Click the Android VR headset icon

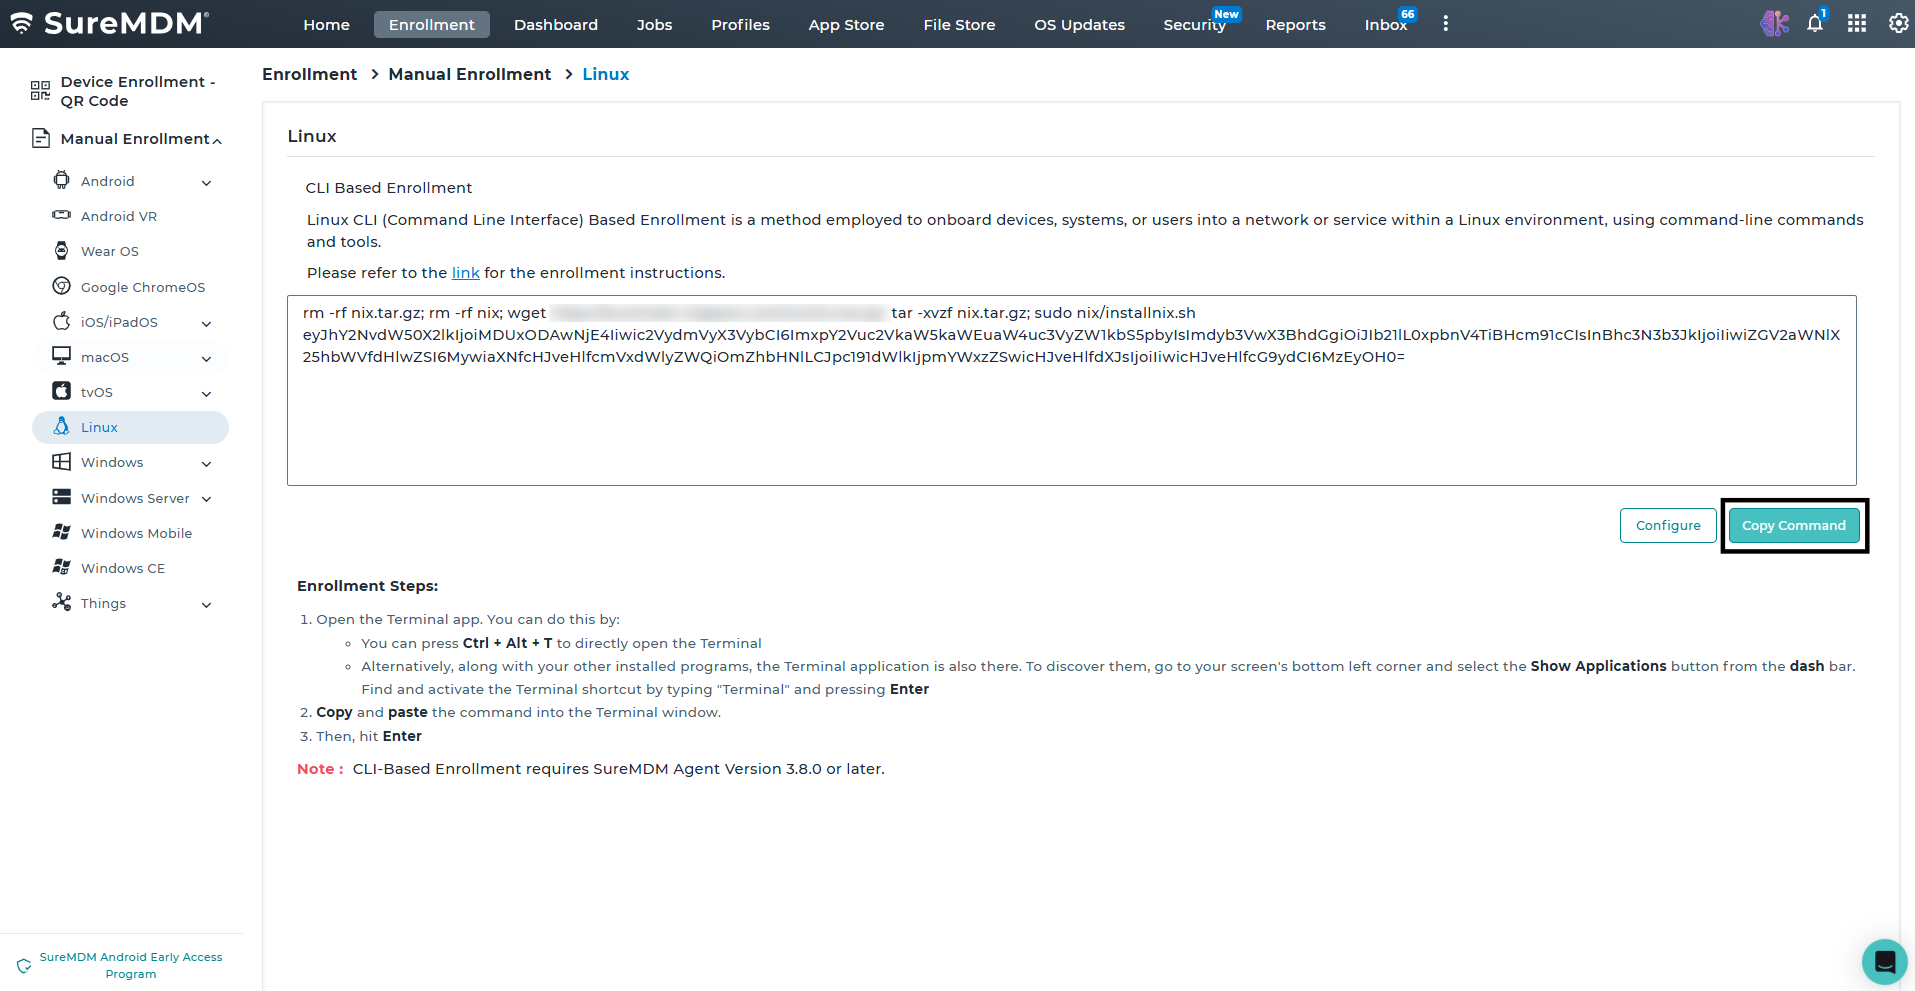(x=62, y=215)
